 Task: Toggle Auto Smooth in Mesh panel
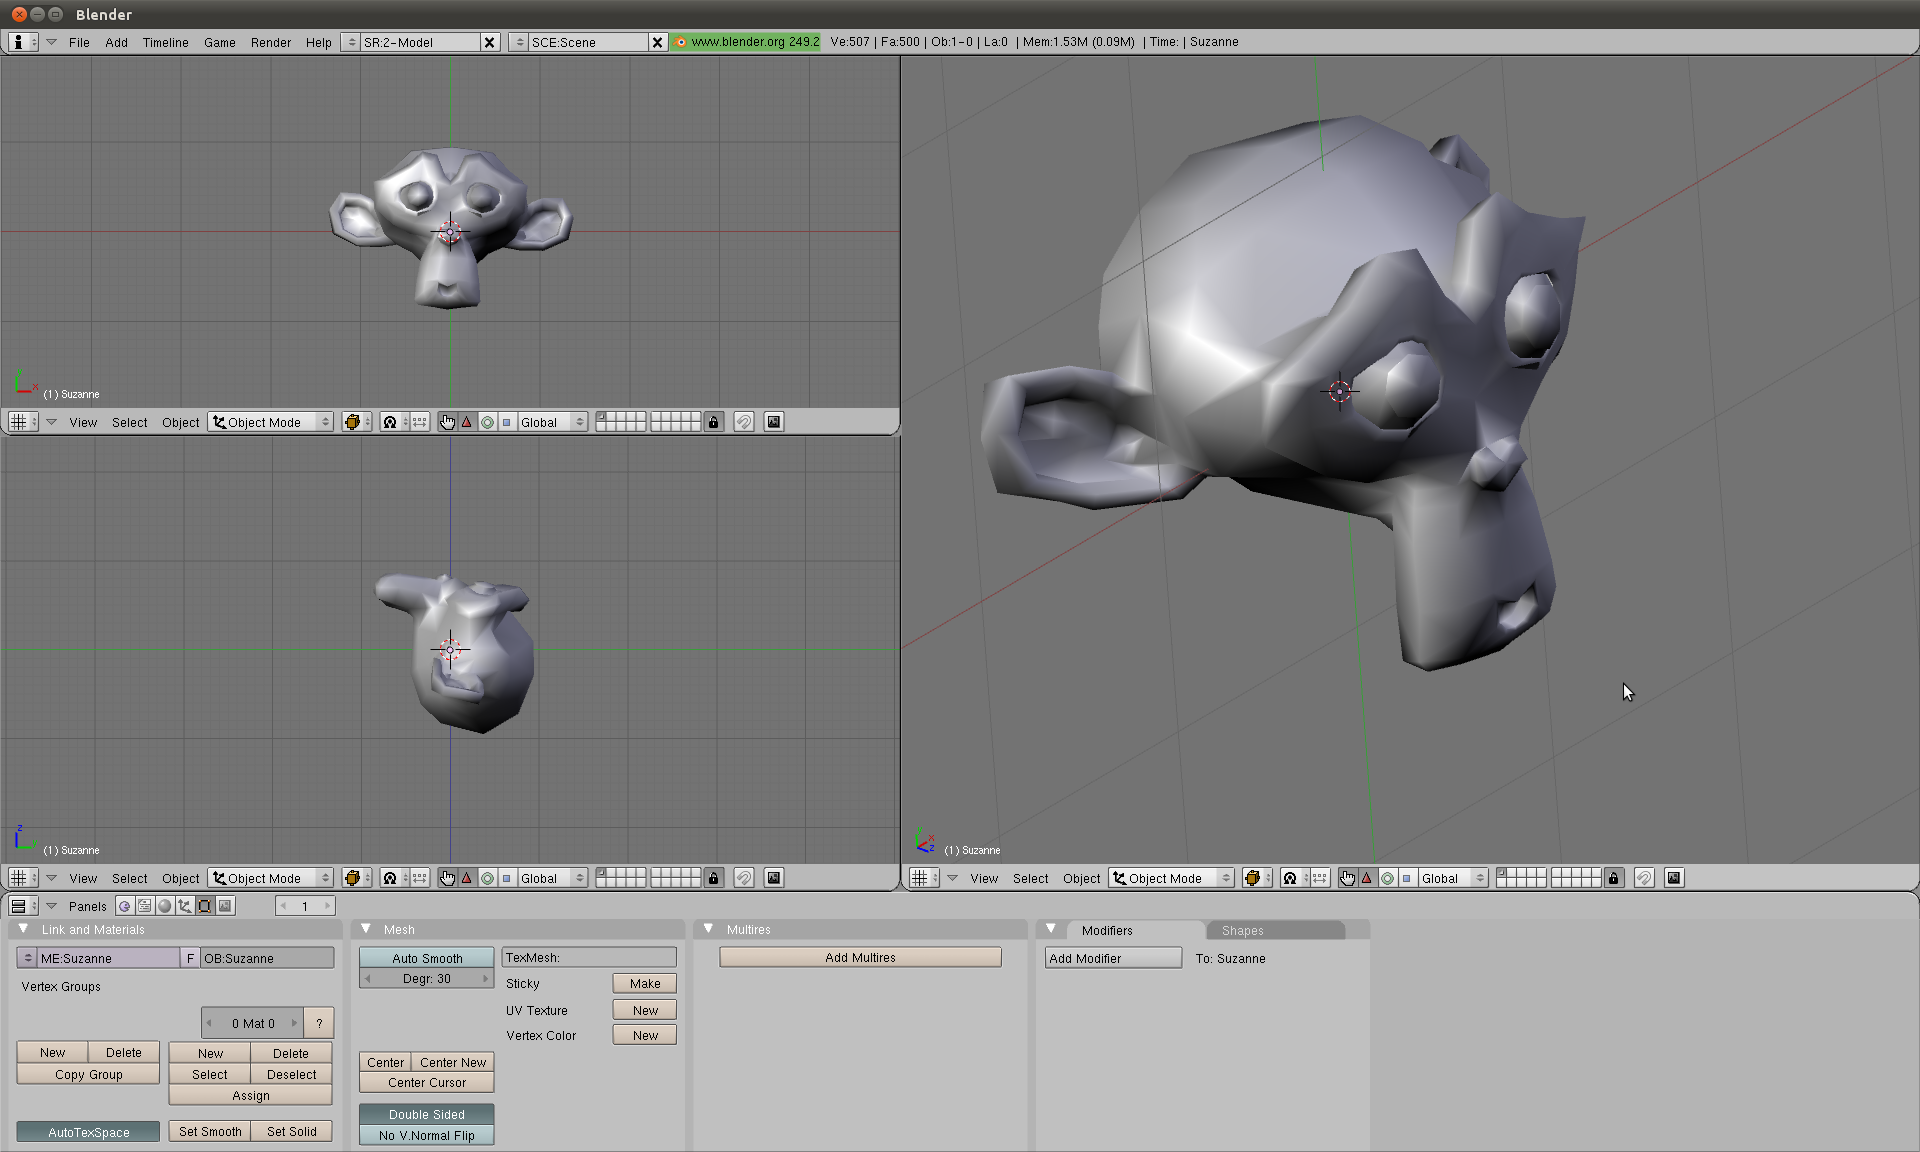coord(427,958)
